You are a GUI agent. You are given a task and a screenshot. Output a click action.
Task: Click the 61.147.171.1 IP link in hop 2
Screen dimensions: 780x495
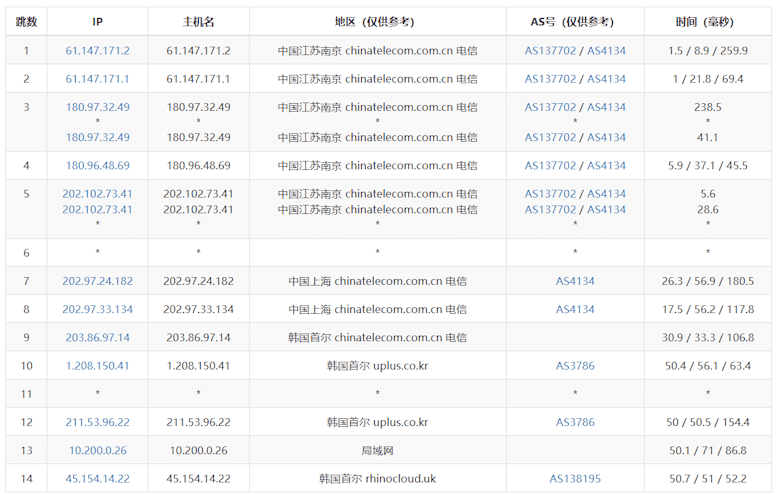(97, 78)
